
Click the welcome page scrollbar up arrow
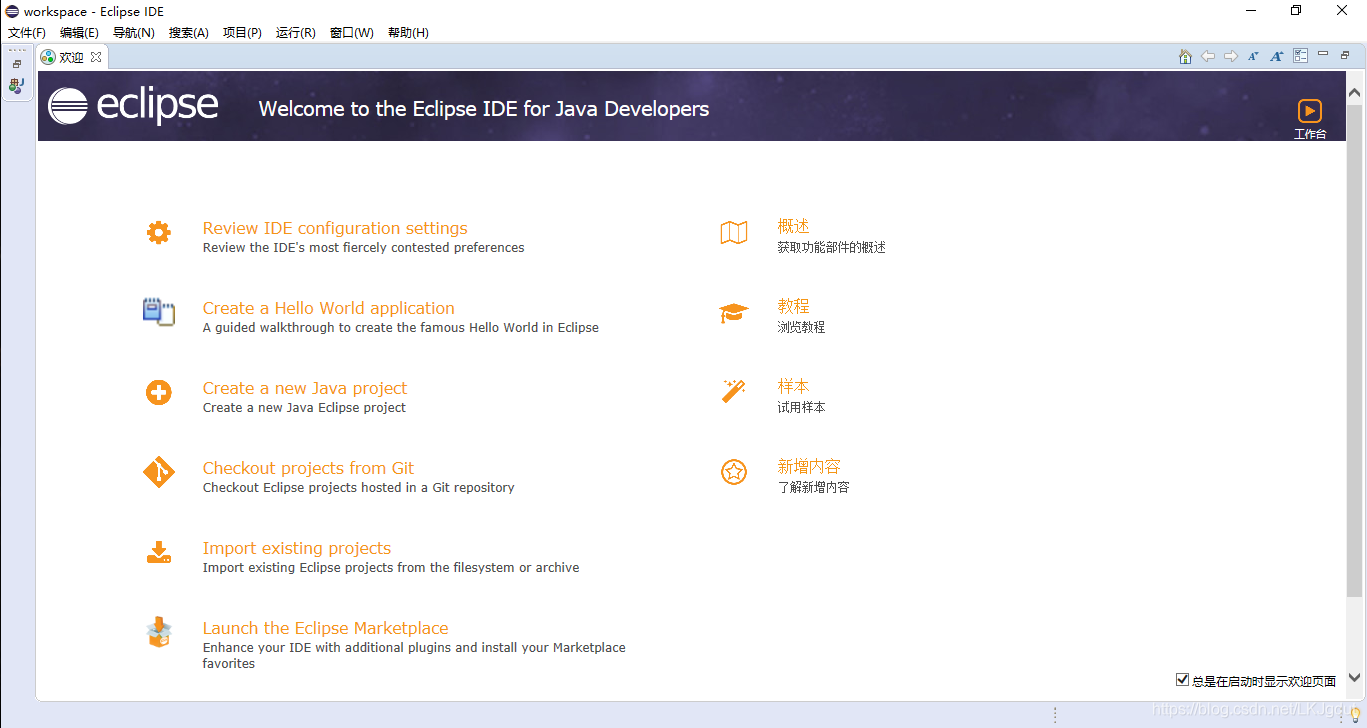pyautogui.click(x=1355, y=93)
